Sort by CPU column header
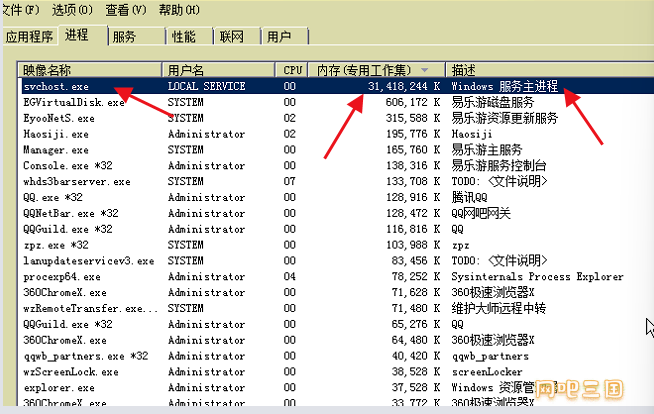654x414 pixels. click(292, 70)
